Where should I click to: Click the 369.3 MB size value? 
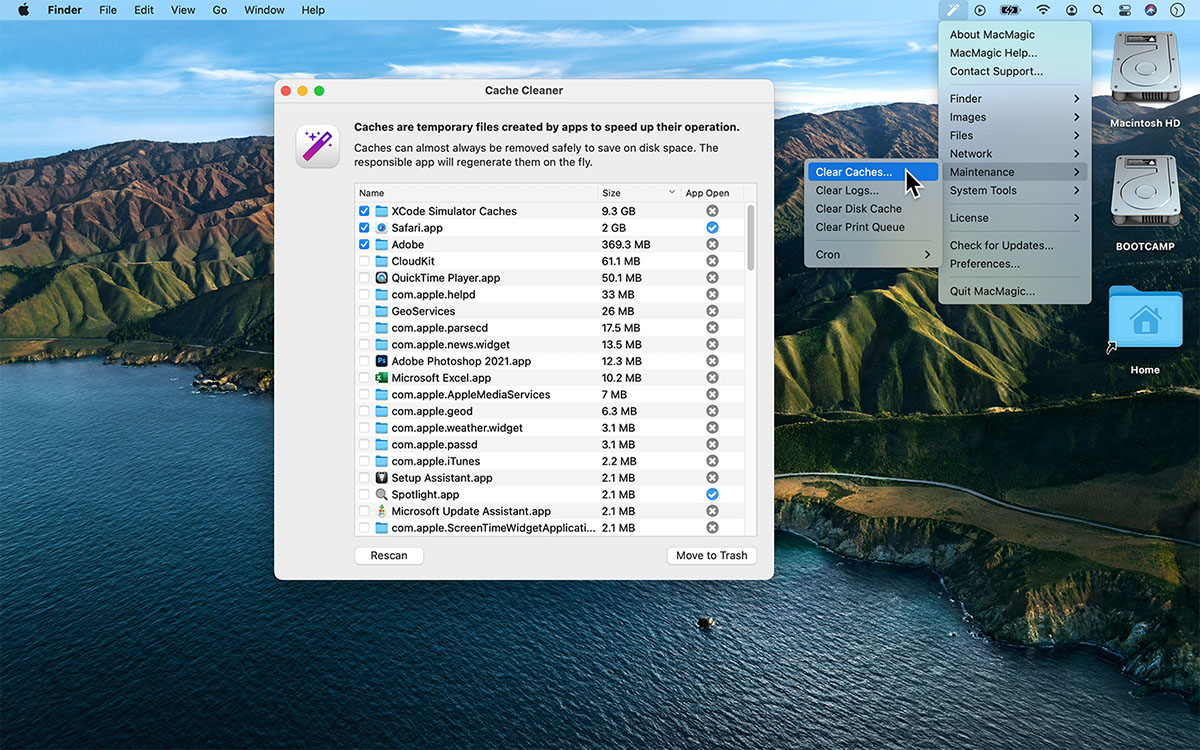point(626,245)
